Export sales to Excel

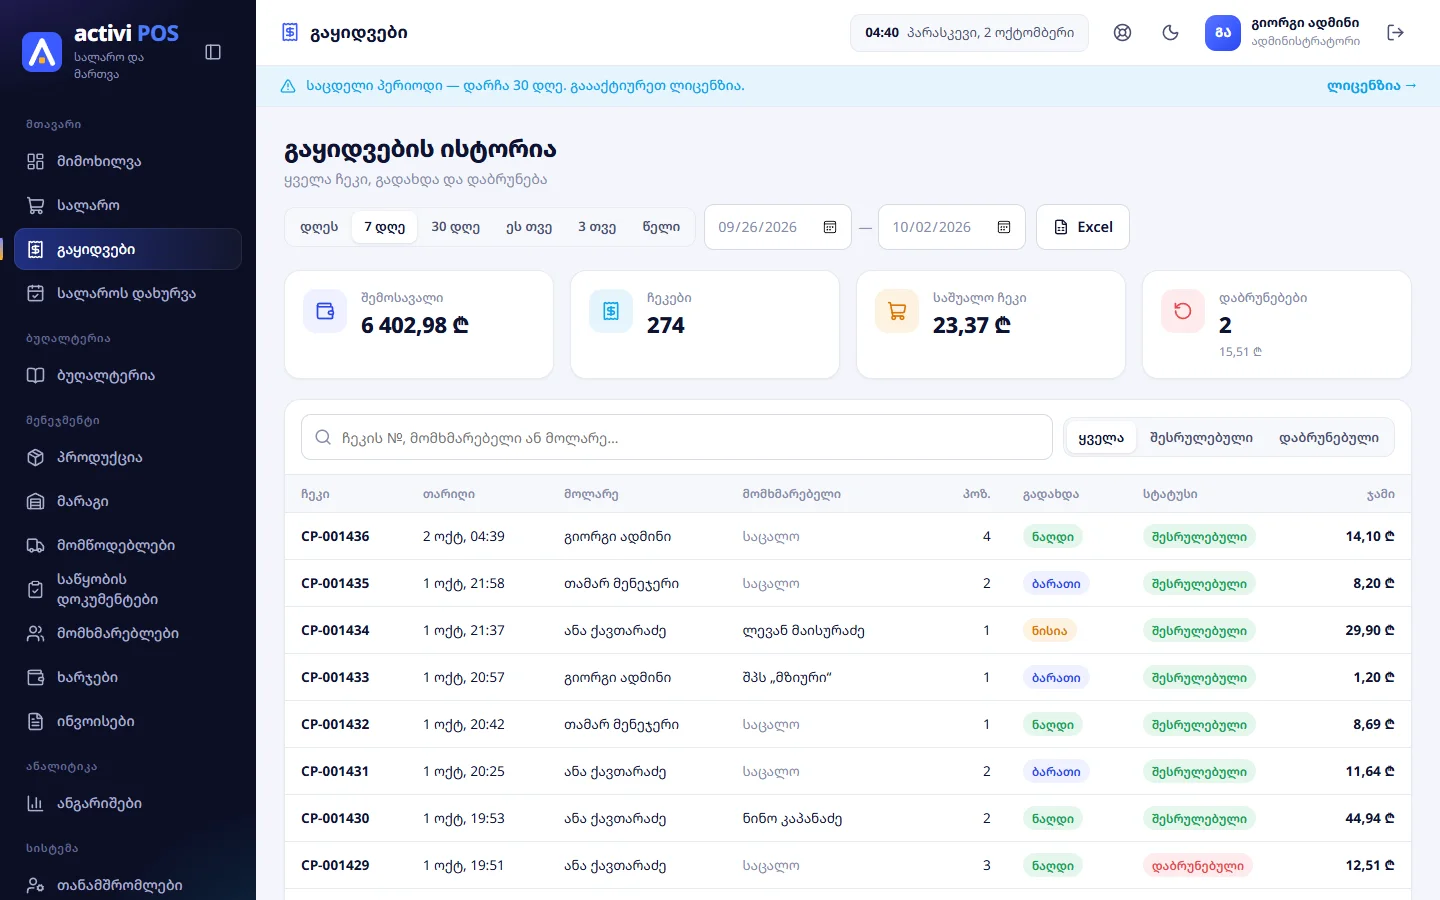pyautogui.click(x=1083, y=227)
